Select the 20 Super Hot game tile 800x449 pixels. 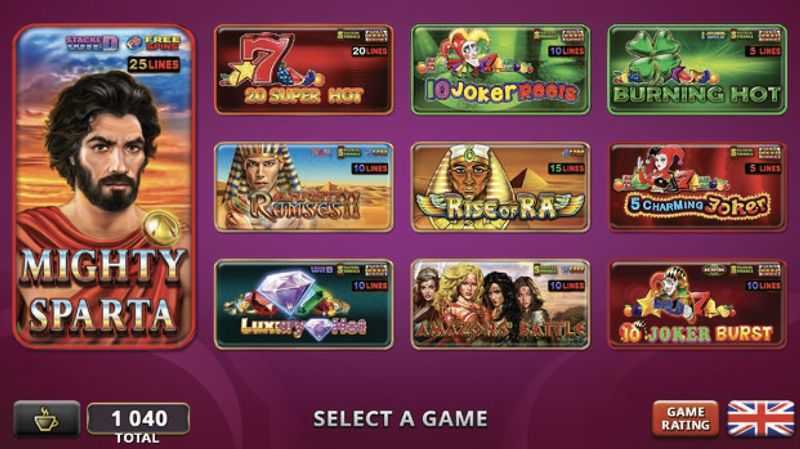304,69
